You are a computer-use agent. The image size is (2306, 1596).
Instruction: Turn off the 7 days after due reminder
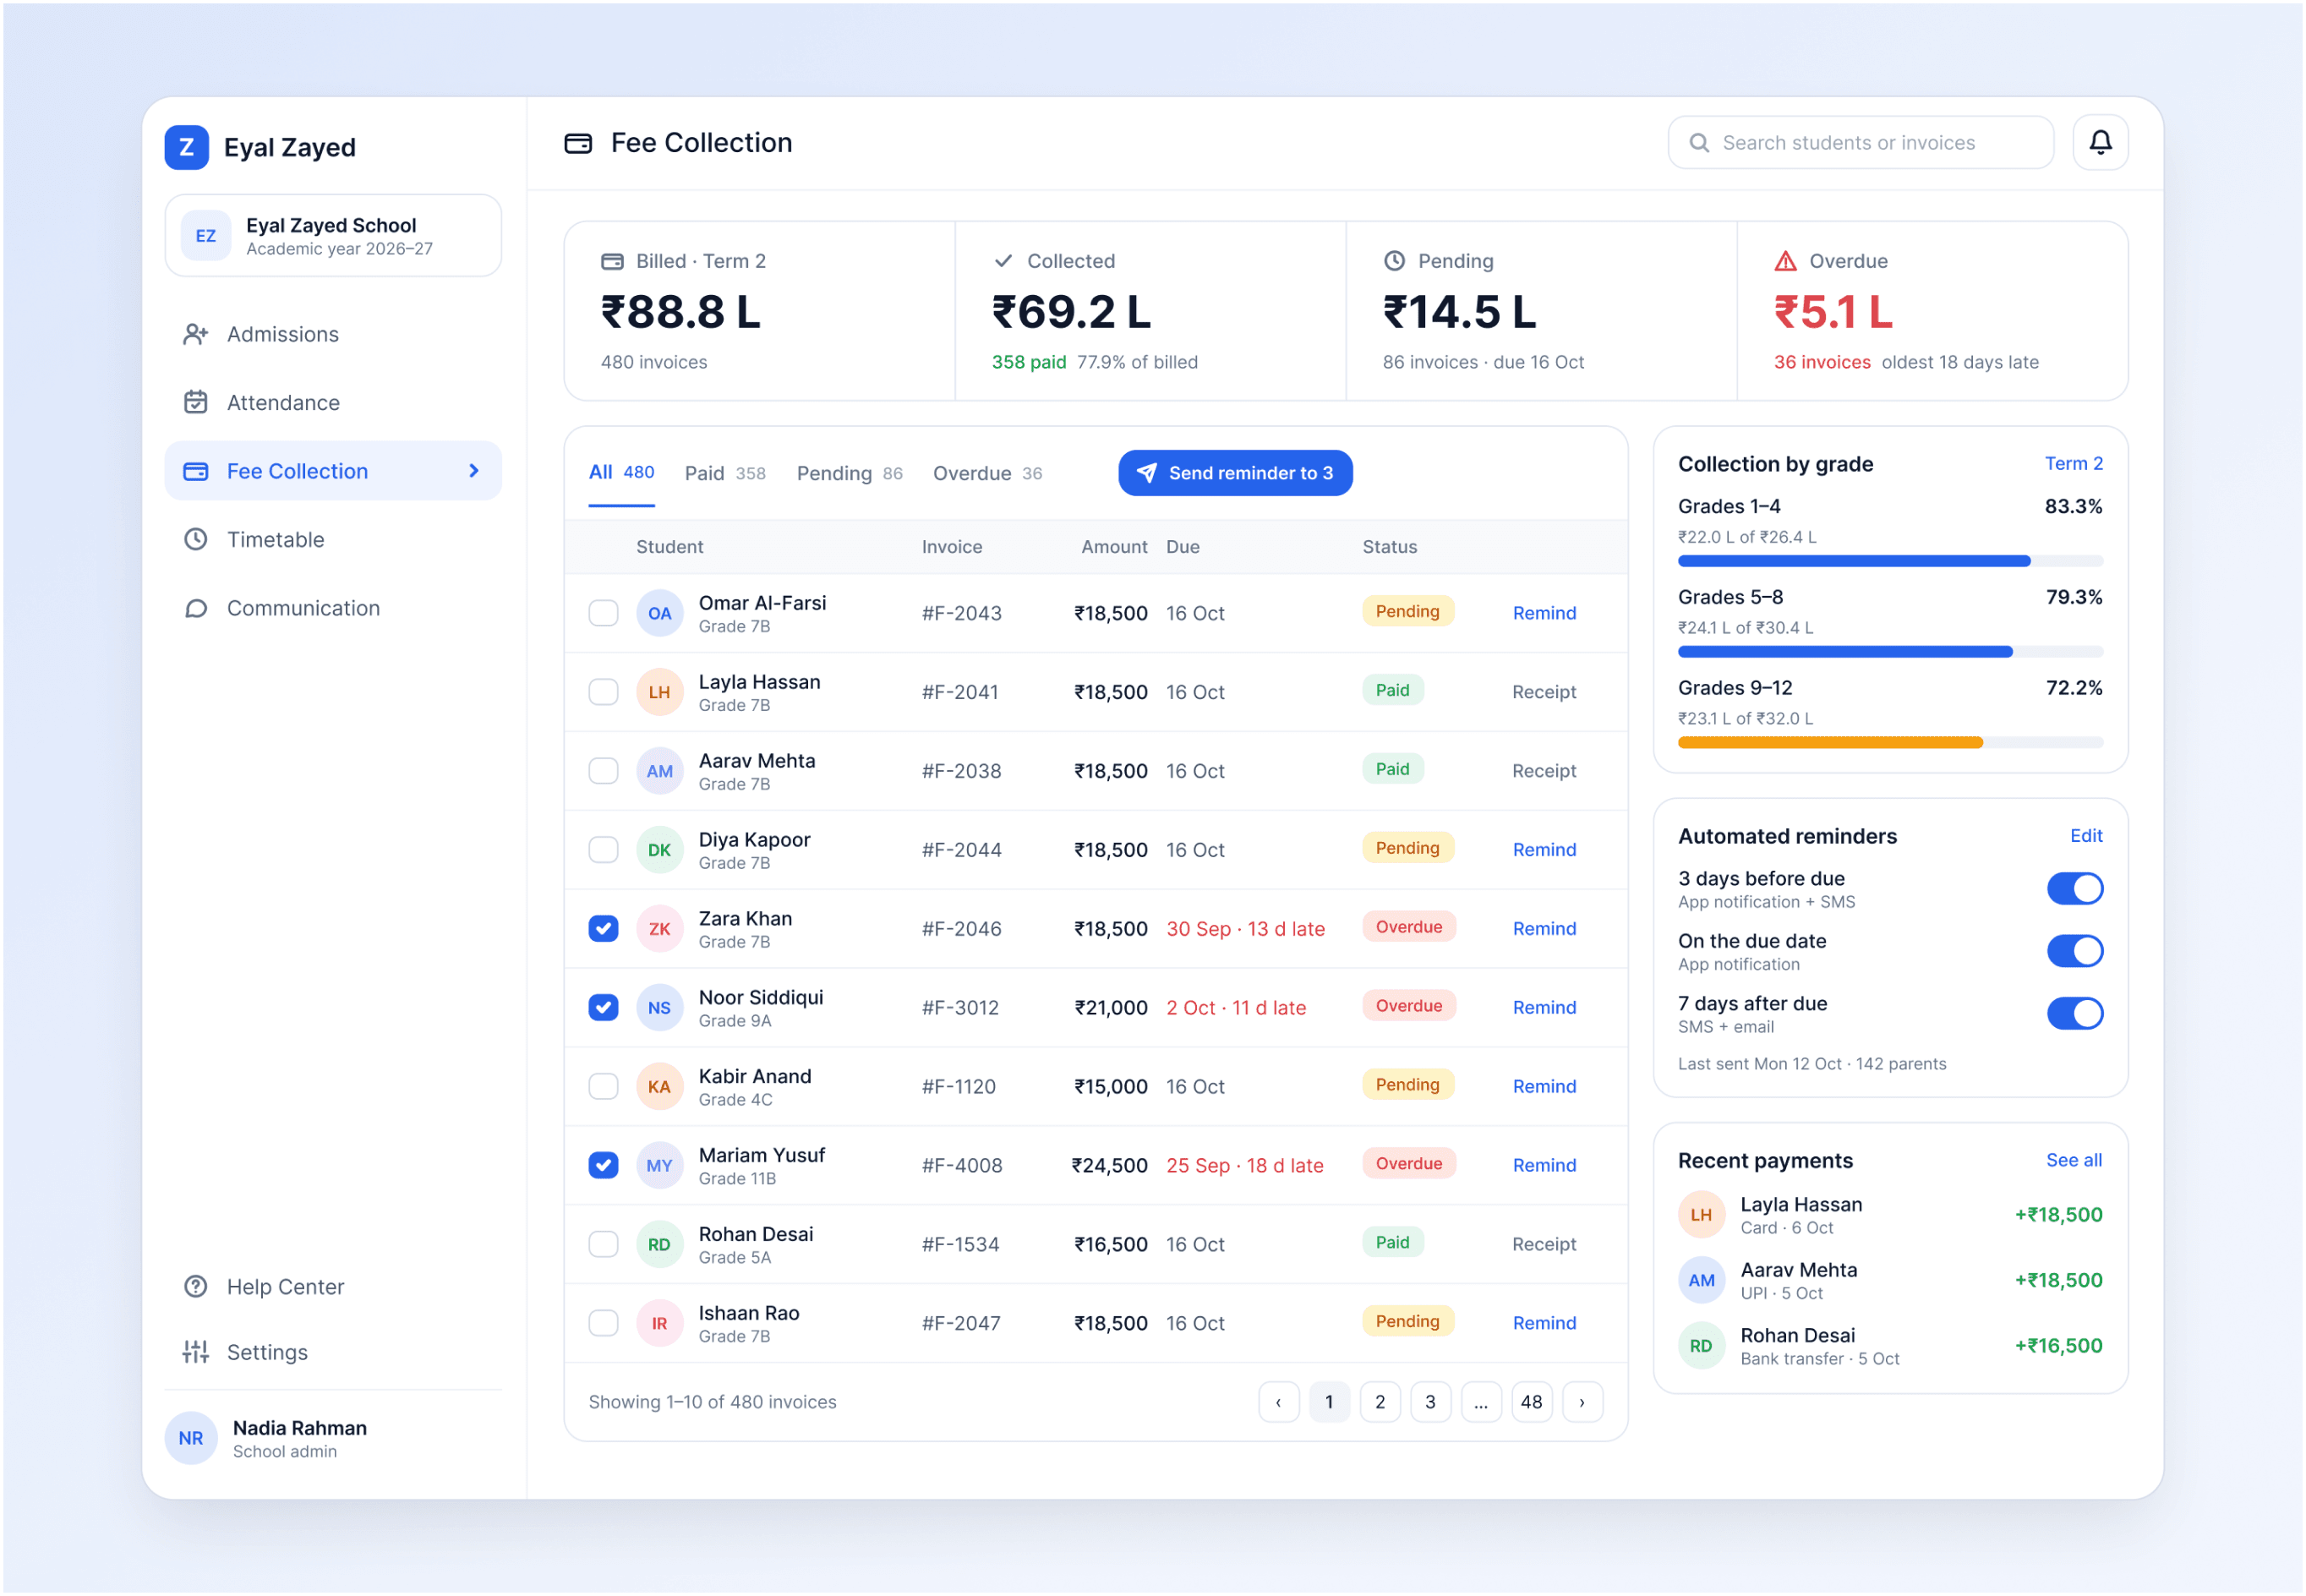[x=2074, y=1013]
